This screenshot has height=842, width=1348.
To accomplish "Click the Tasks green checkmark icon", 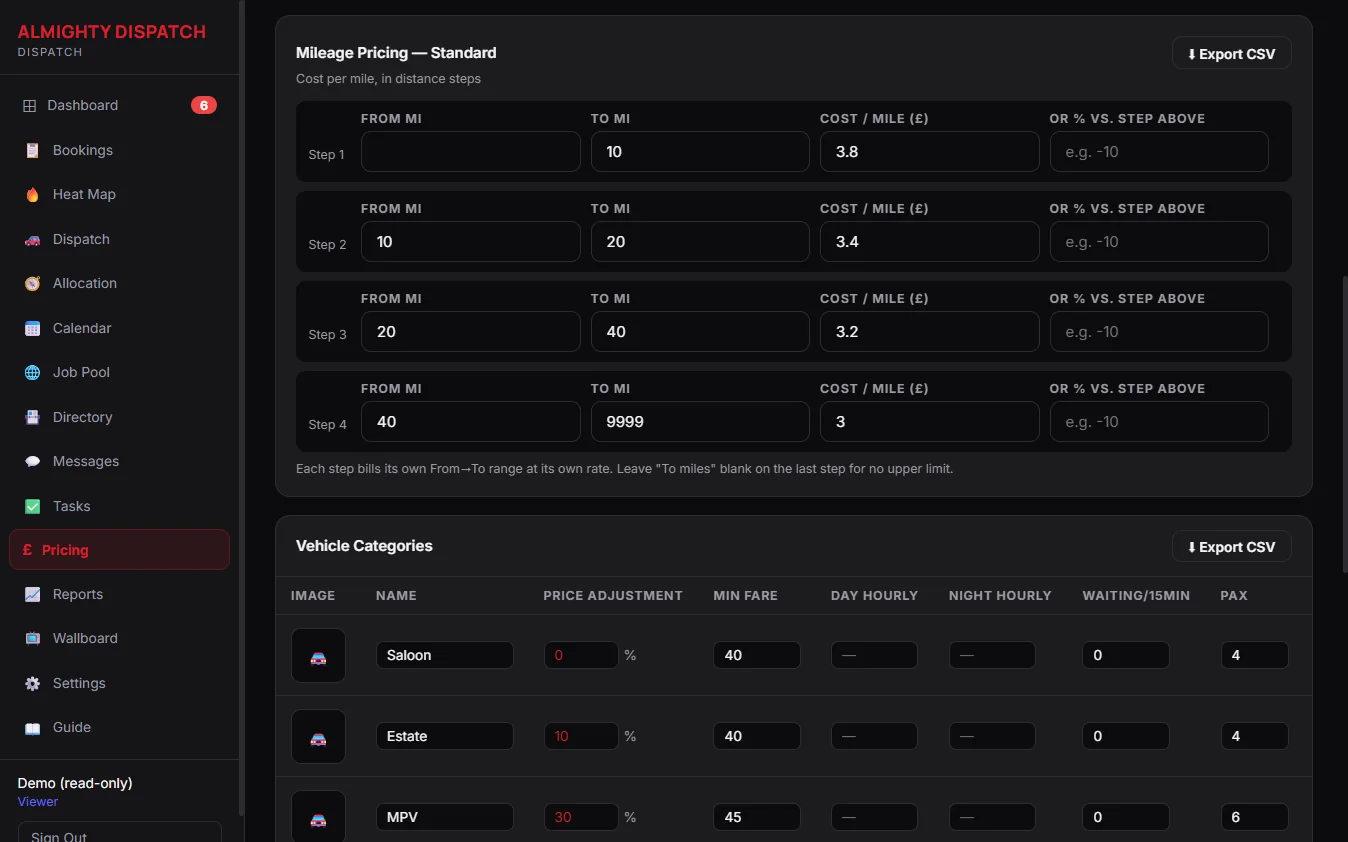I will click(x=33, y=506).
